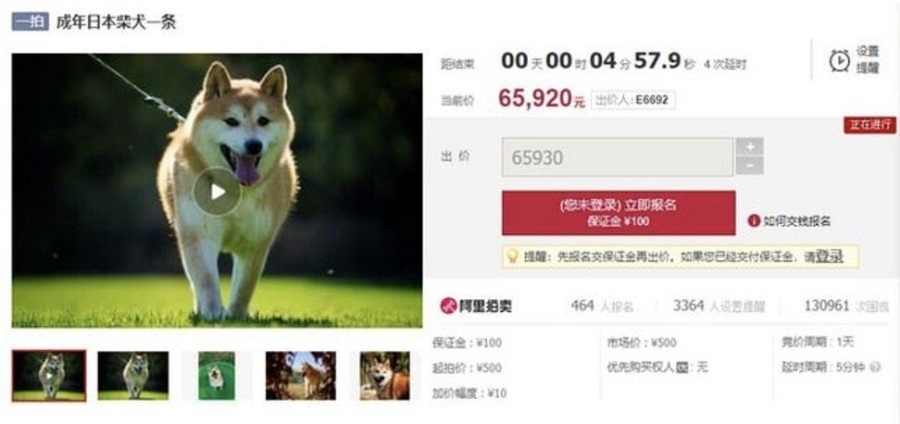Click the red 立即报名 button
900x424 pixels.
coord(618,213)
